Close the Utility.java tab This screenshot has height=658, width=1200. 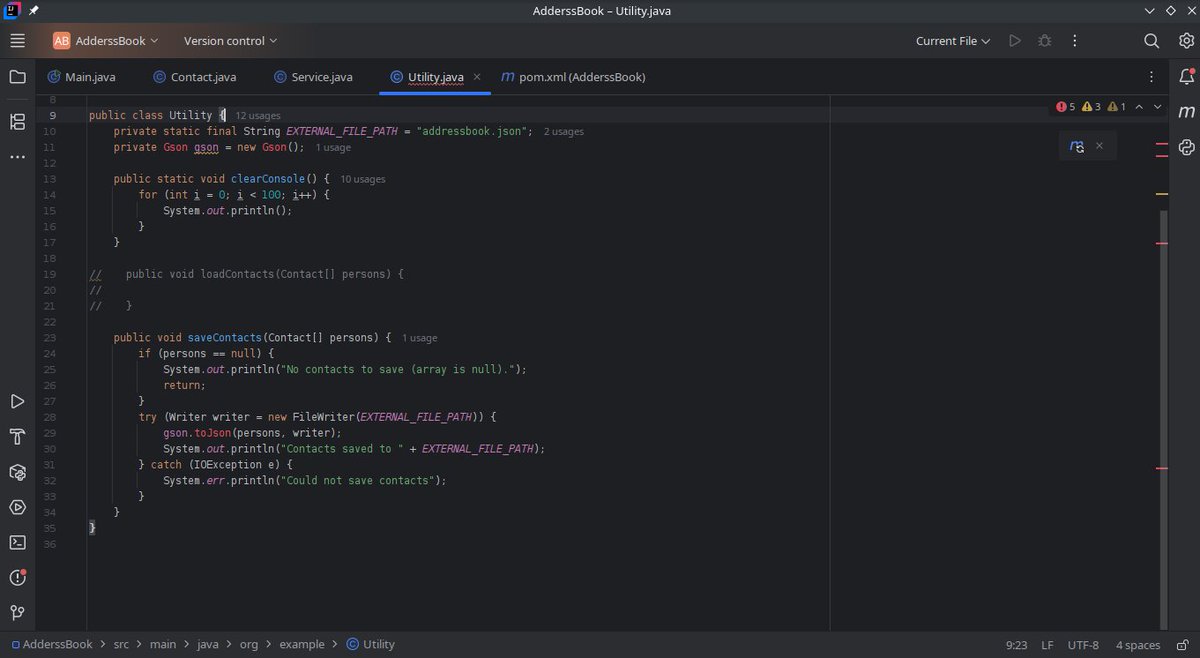[477, 77]
